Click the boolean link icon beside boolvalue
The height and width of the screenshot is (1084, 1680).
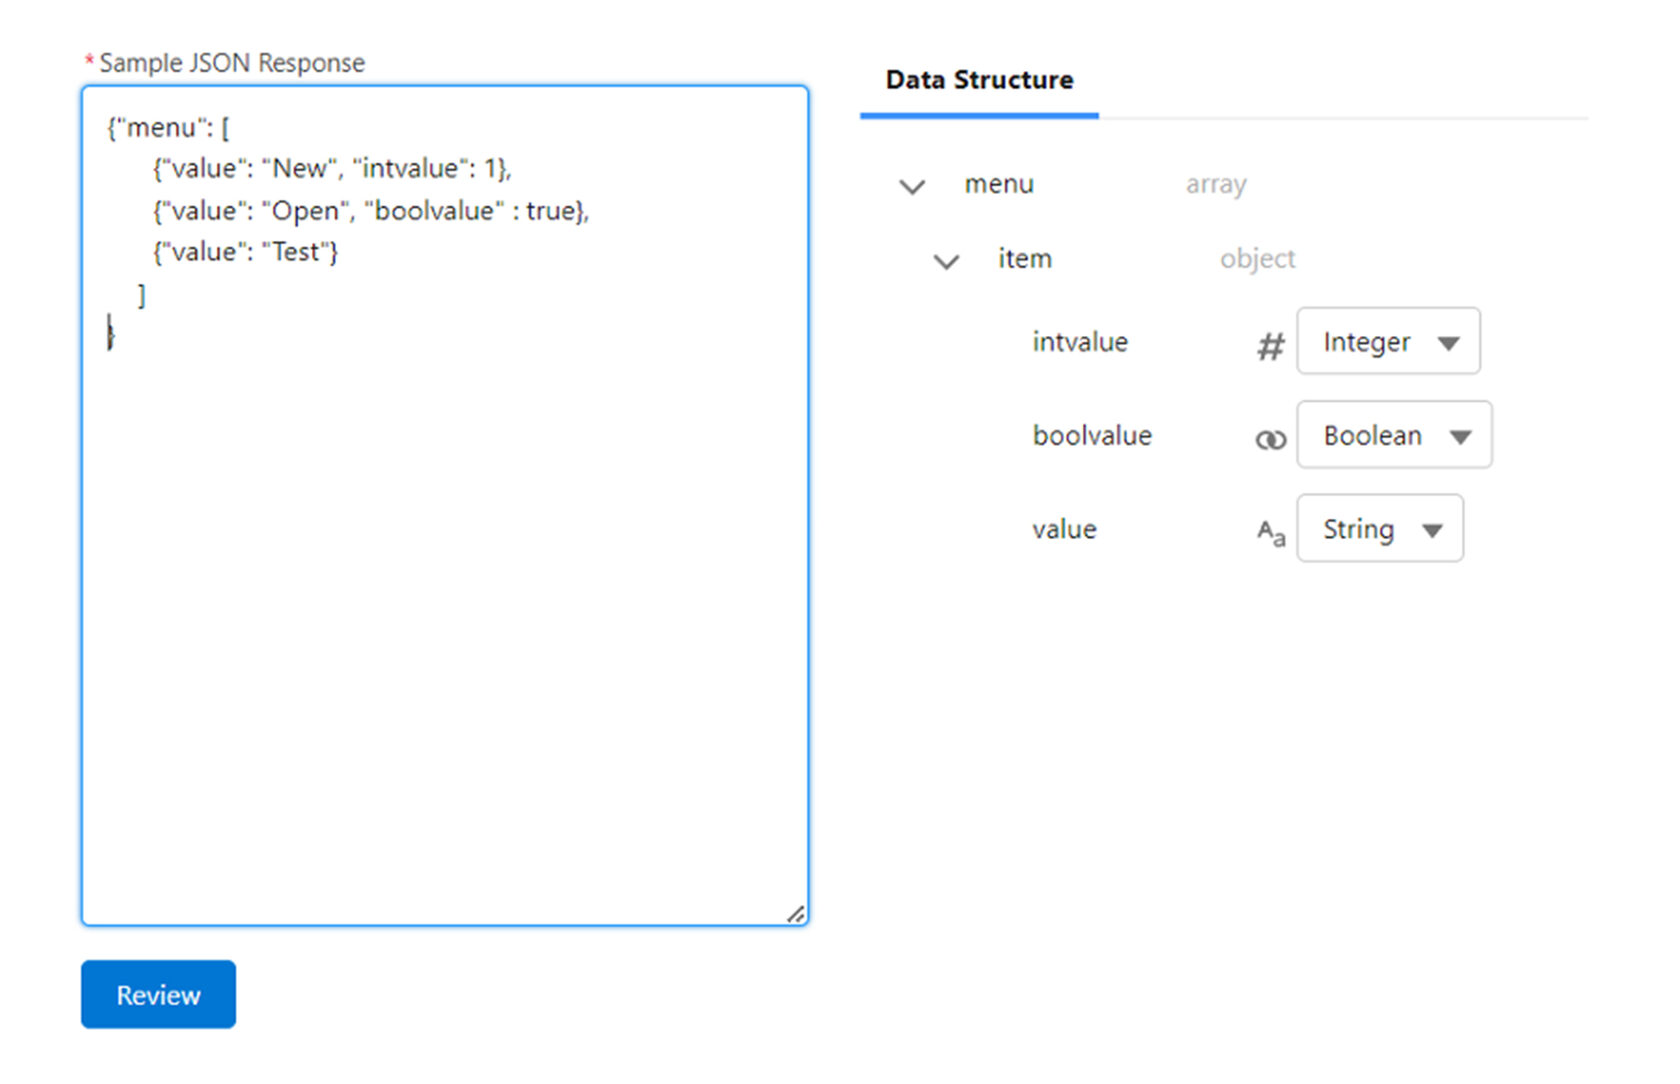pyautogui.click(x=1270, y=440)
